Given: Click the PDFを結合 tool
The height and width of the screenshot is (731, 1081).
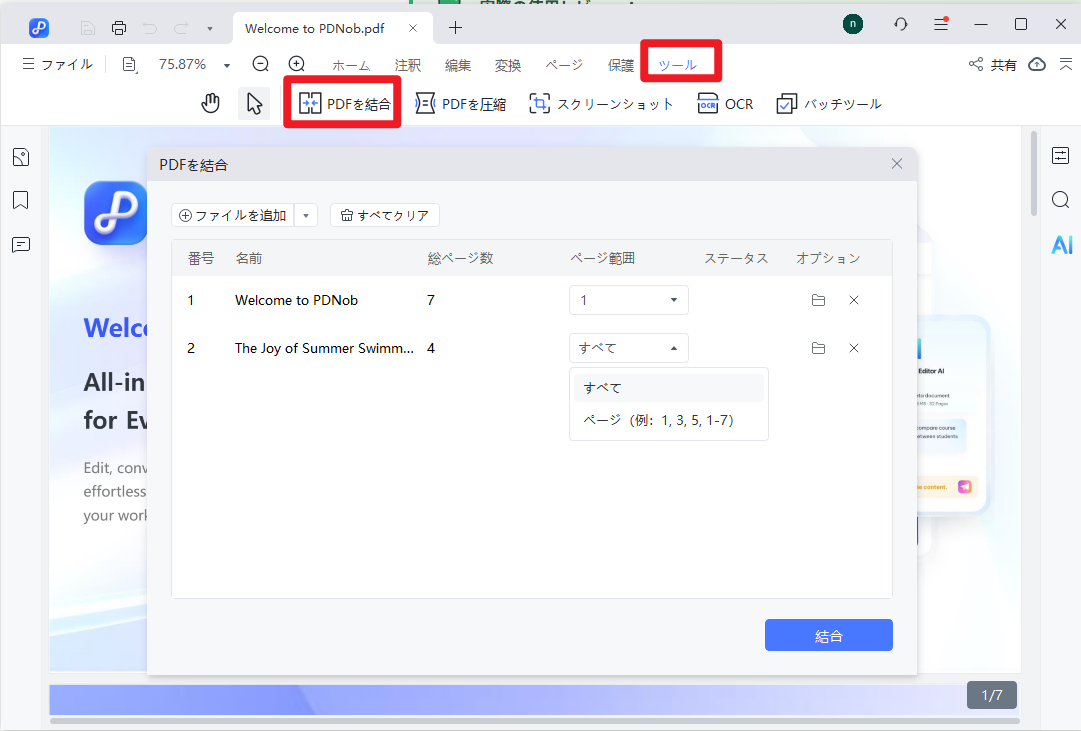Looking at the screenshot, I should (344, 103).
